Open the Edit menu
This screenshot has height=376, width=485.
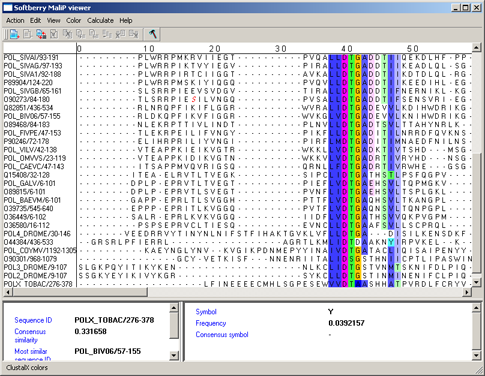point(35,20)
